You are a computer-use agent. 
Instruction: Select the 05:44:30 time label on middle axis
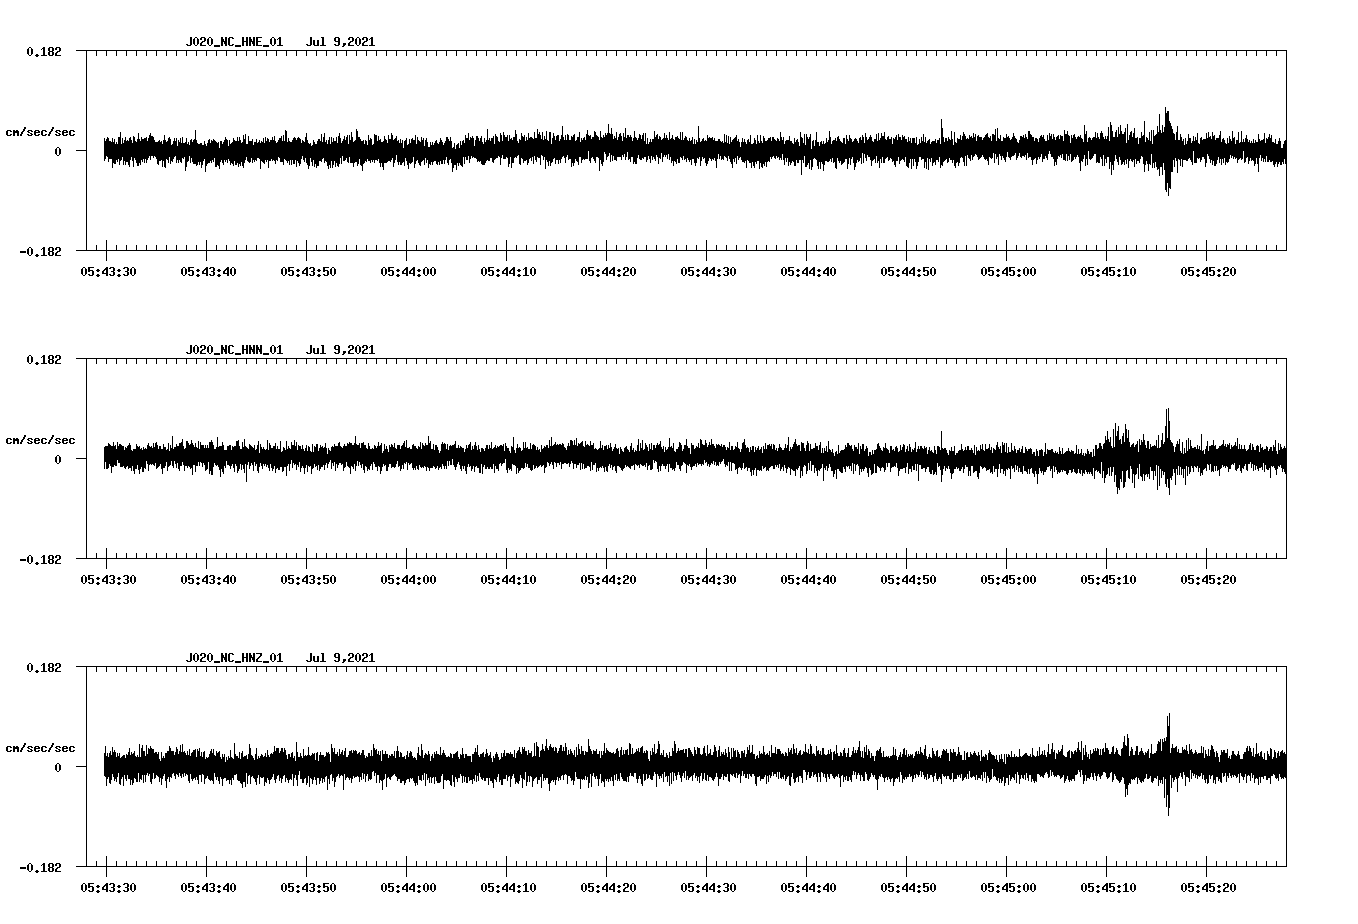coord(709,578)
